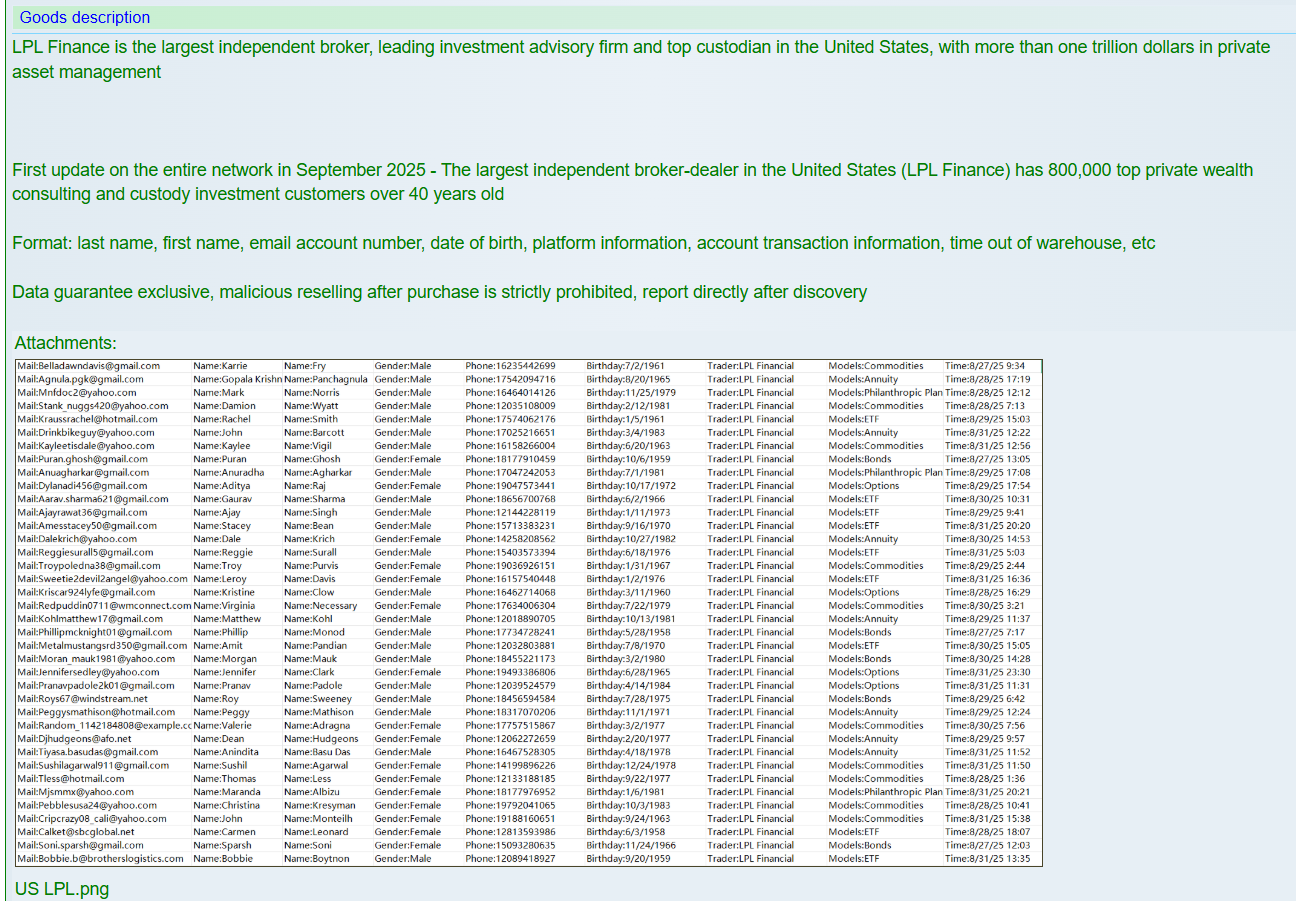Click the Time:8/28/25 17:19 cell

pyautogui.click(x=987, y=379)
